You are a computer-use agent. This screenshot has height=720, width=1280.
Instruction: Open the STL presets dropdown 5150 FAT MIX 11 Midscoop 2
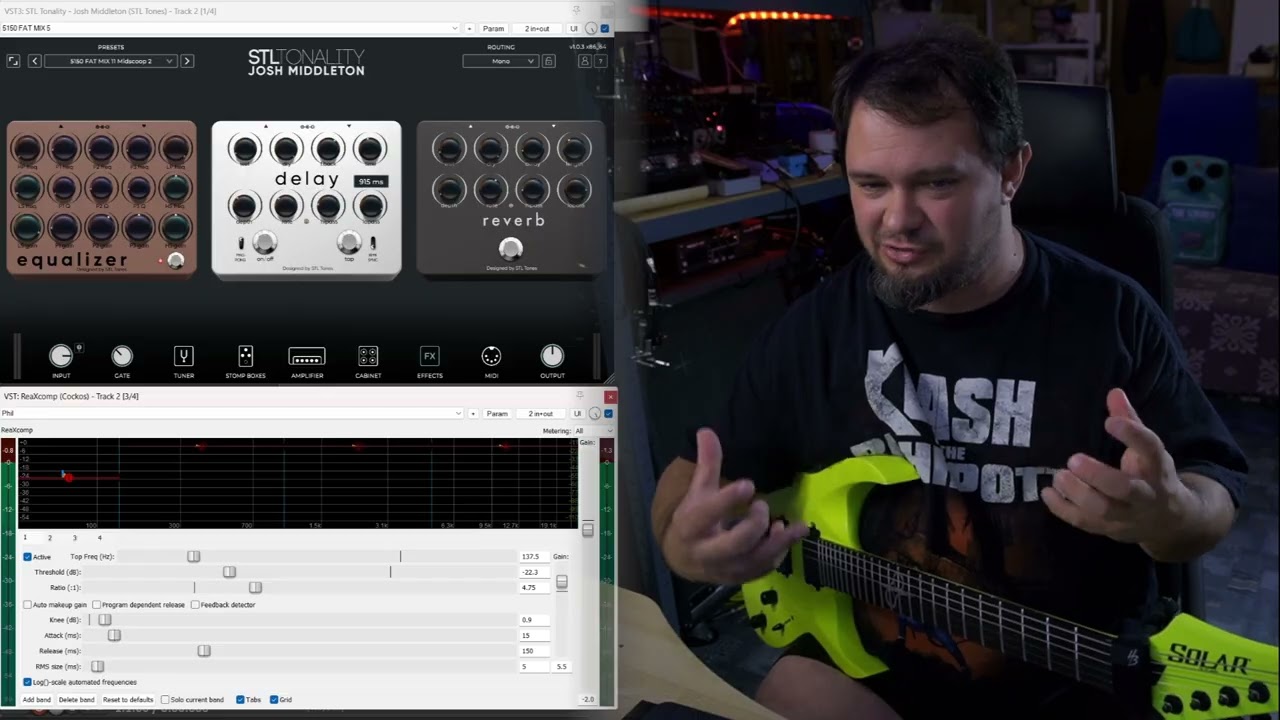[x=110, y=61]
